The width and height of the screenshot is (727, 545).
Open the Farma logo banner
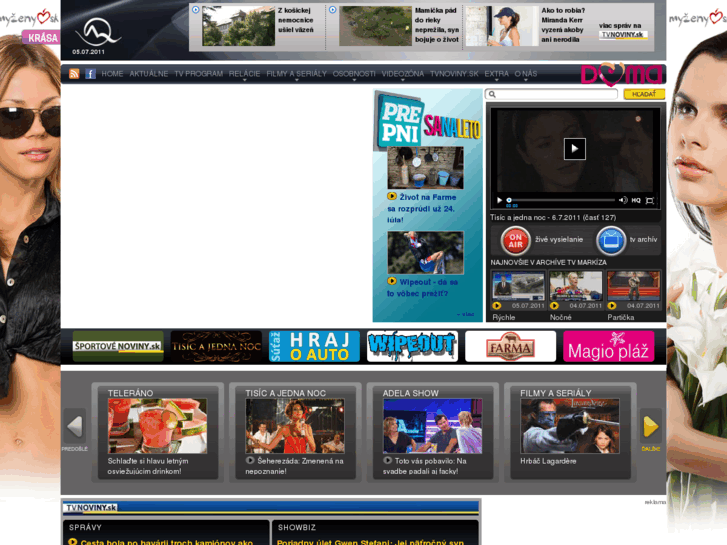click(x=510, y=346)
